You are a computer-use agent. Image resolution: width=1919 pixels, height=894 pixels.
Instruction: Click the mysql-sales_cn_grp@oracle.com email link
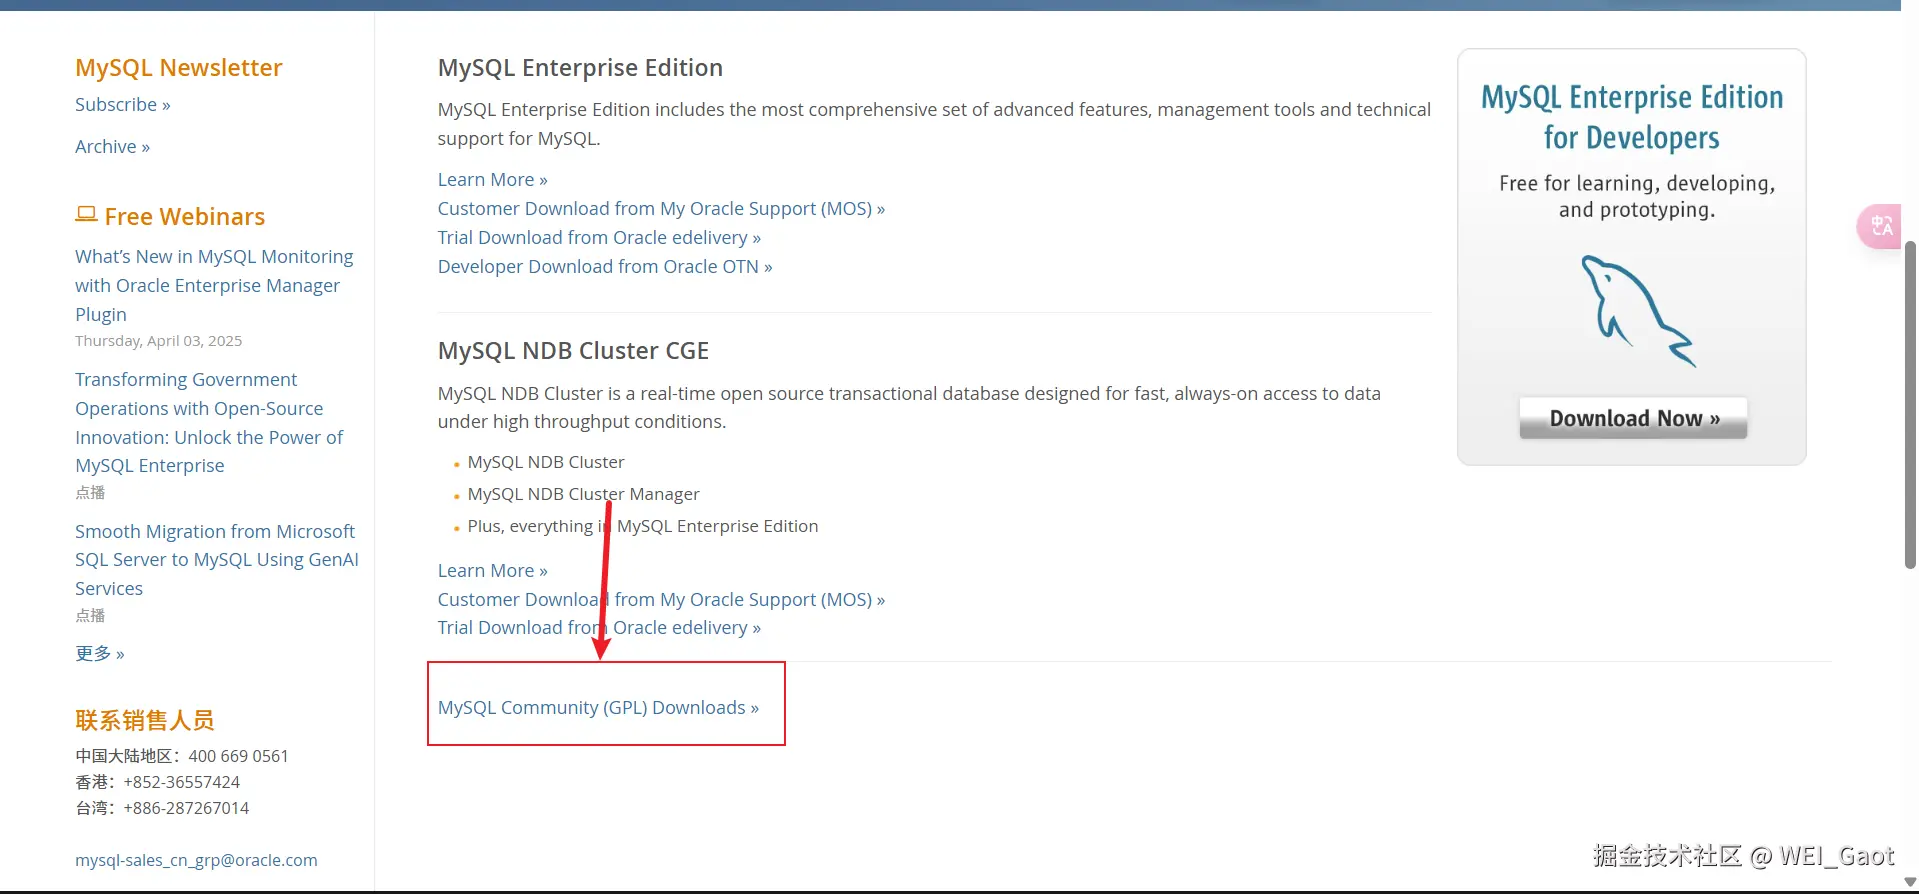pyautogui.click(x=196, y=860)
